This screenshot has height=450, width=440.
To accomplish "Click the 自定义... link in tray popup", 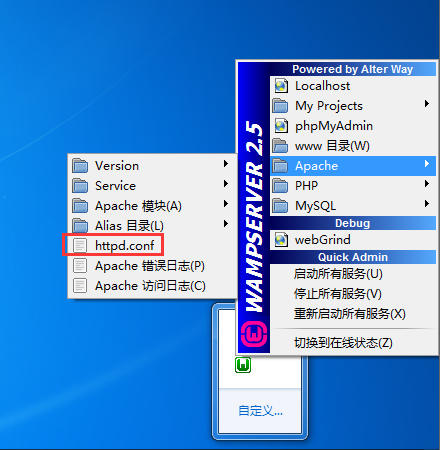I will click(x=260, y=411).
